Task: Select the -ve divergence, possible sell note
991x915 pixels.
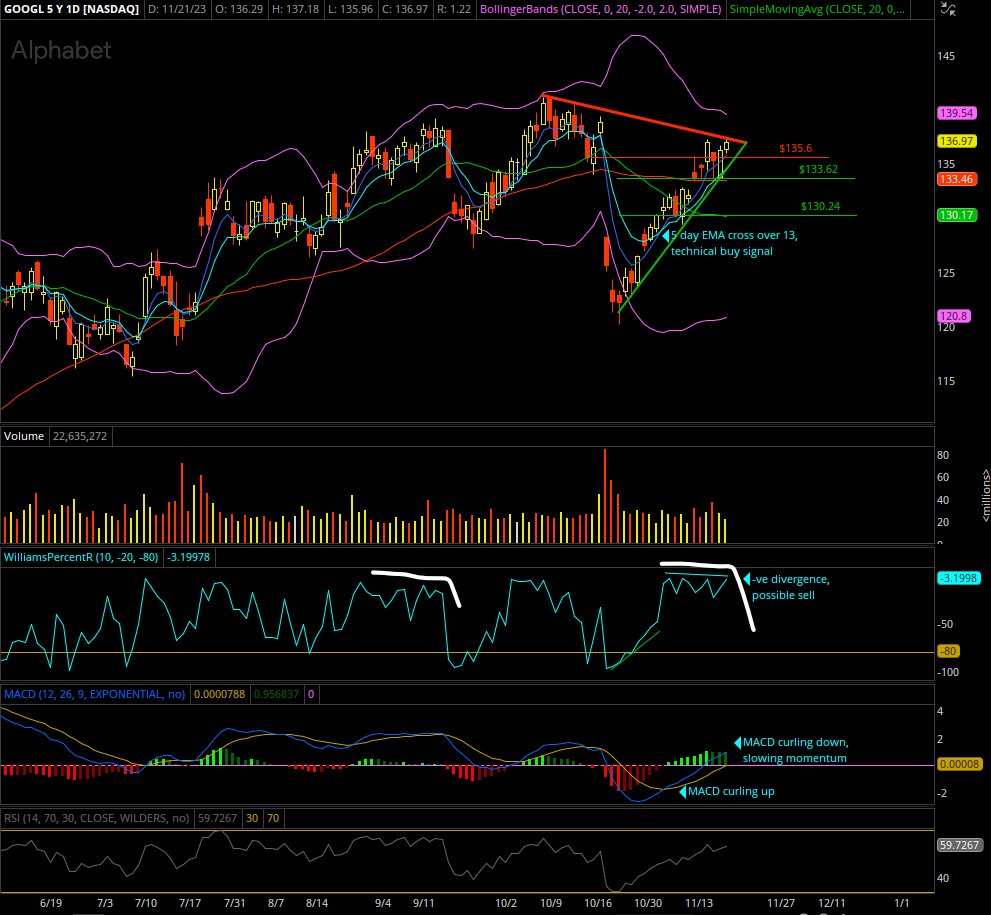Action: click(787, 587)
